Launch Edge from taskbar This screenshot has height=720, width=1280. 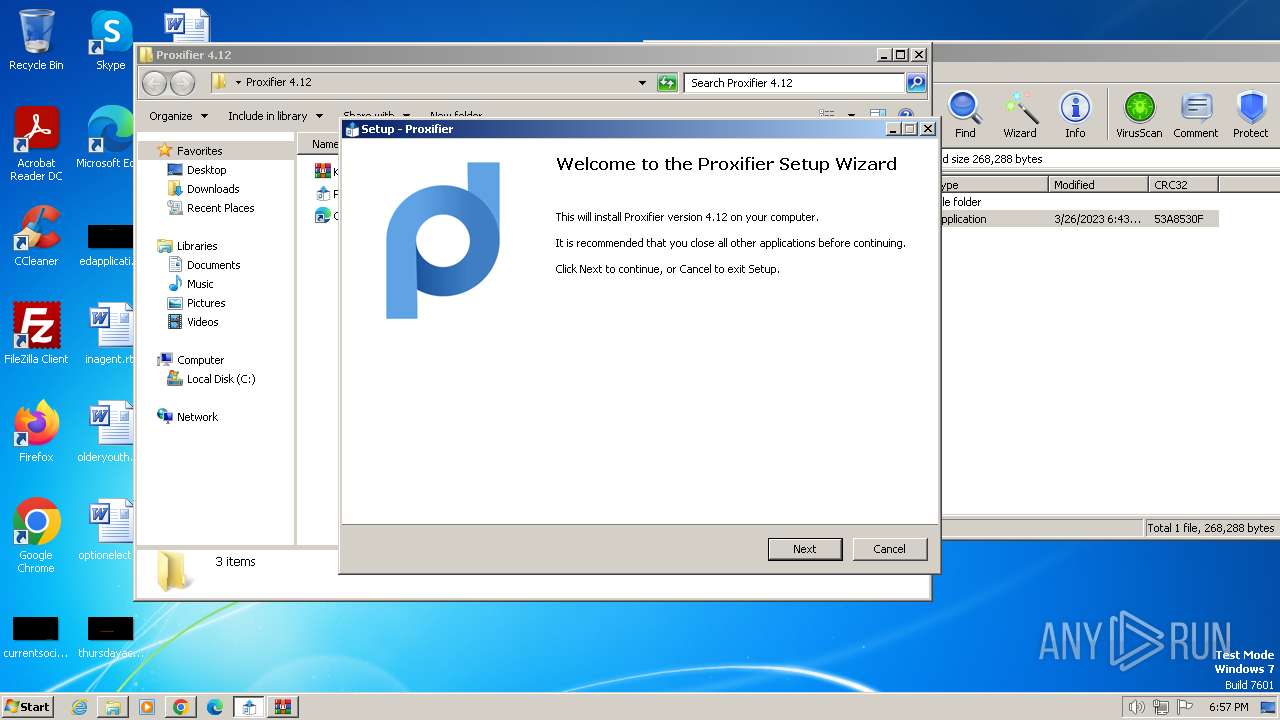tap(215, 707)
